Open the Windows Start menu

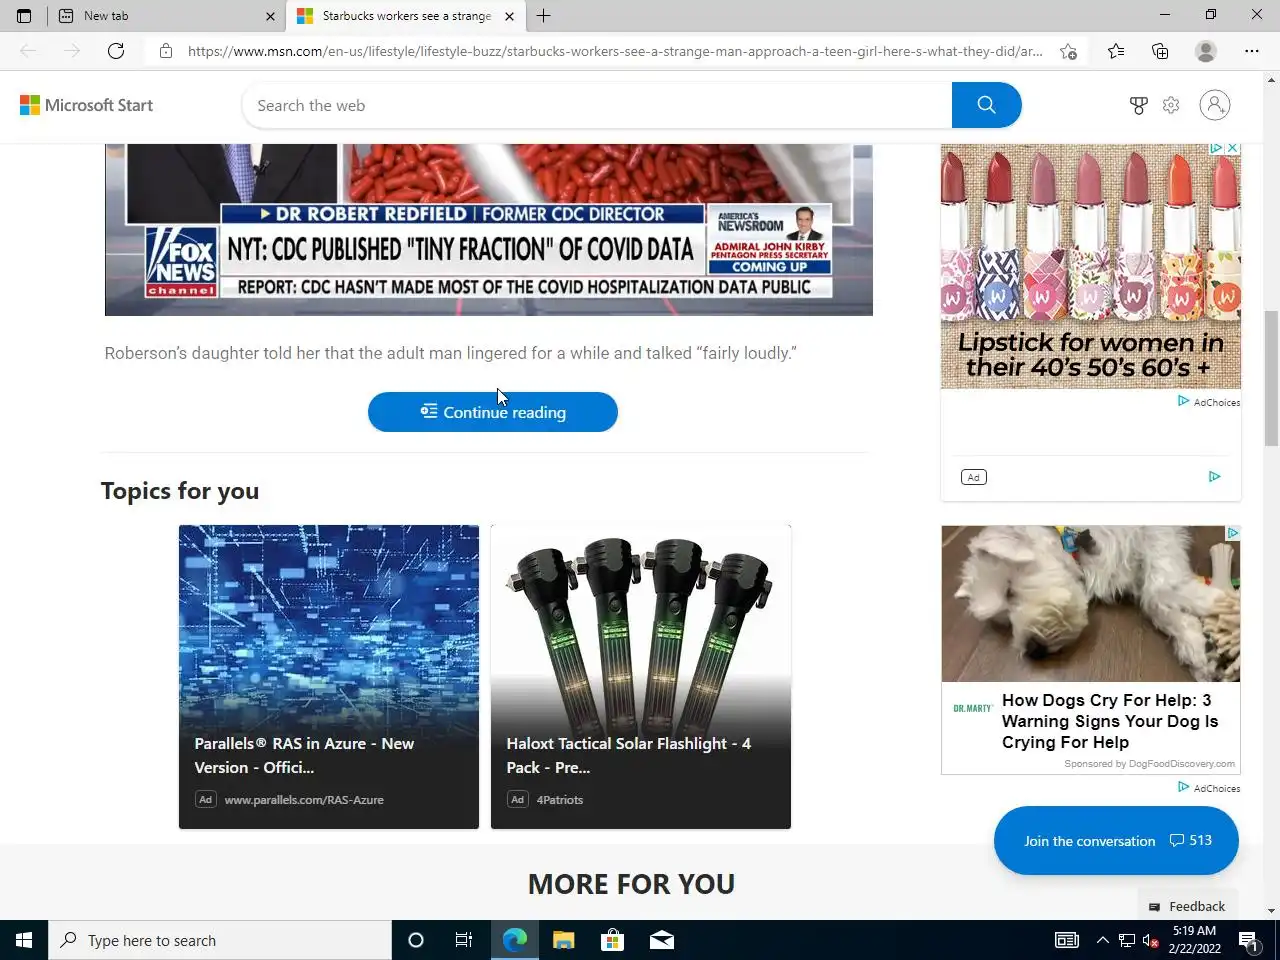pos(24,940)
